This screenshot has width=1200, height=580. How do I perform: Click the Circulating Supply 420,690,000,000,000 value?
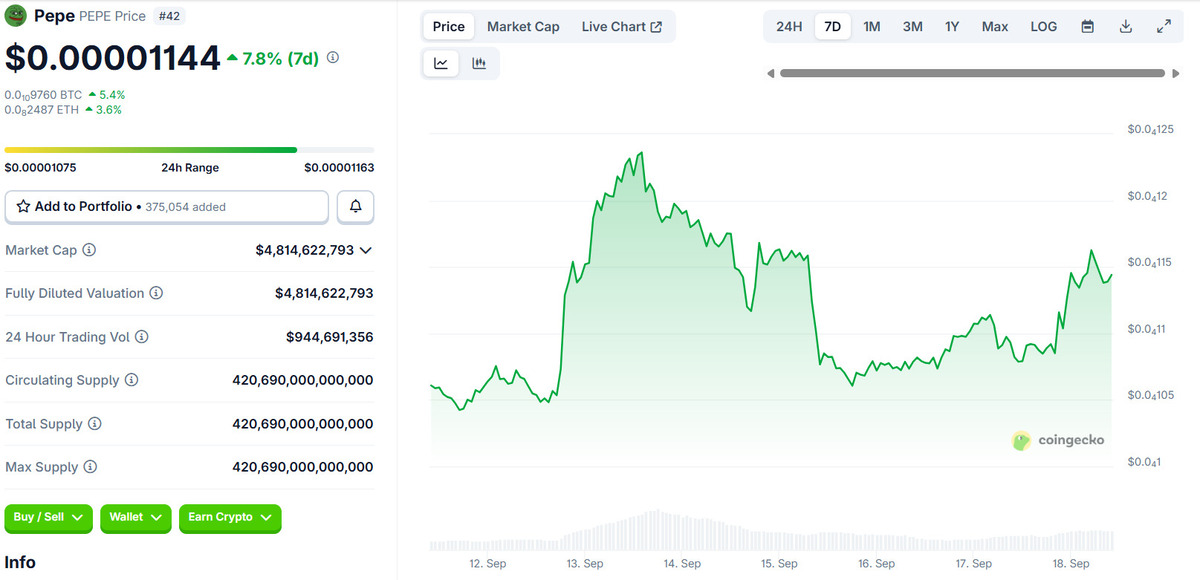pyautogui.click(x=303, y=380)
